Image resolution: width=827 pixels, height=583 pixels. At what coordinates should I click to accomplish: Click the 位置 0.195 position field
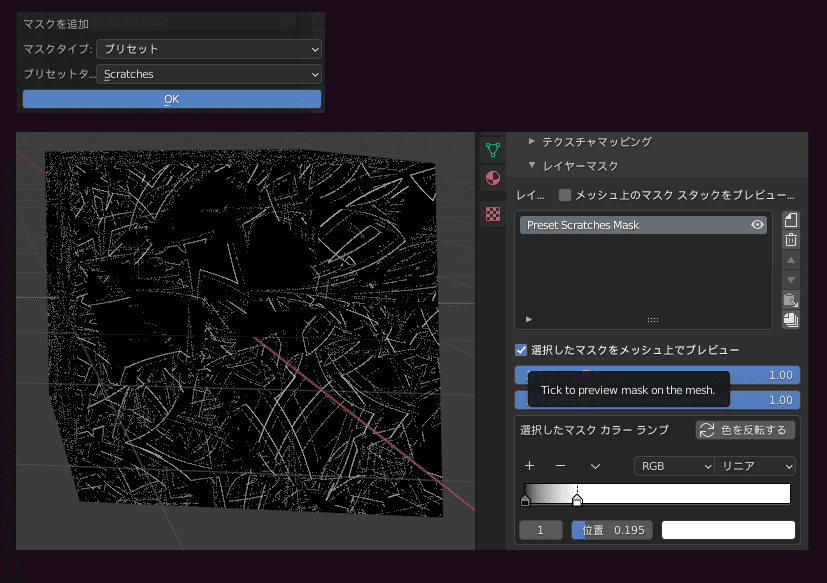[x=612, y=530]
